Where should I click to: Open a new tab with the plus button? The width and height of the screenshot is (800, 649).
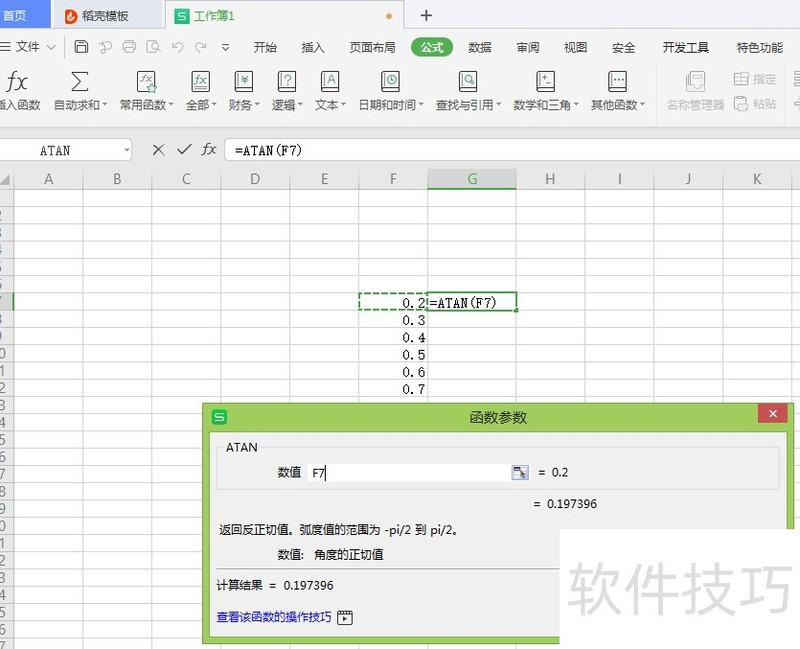pos(426,15)
